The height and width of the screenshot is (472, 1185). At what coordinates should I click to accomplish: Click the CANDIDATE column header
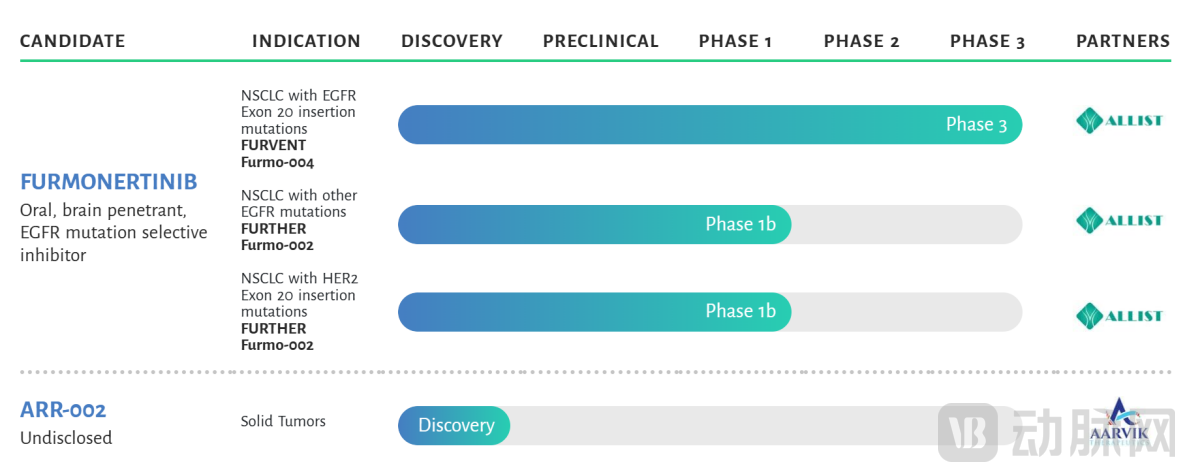(73, 41)
